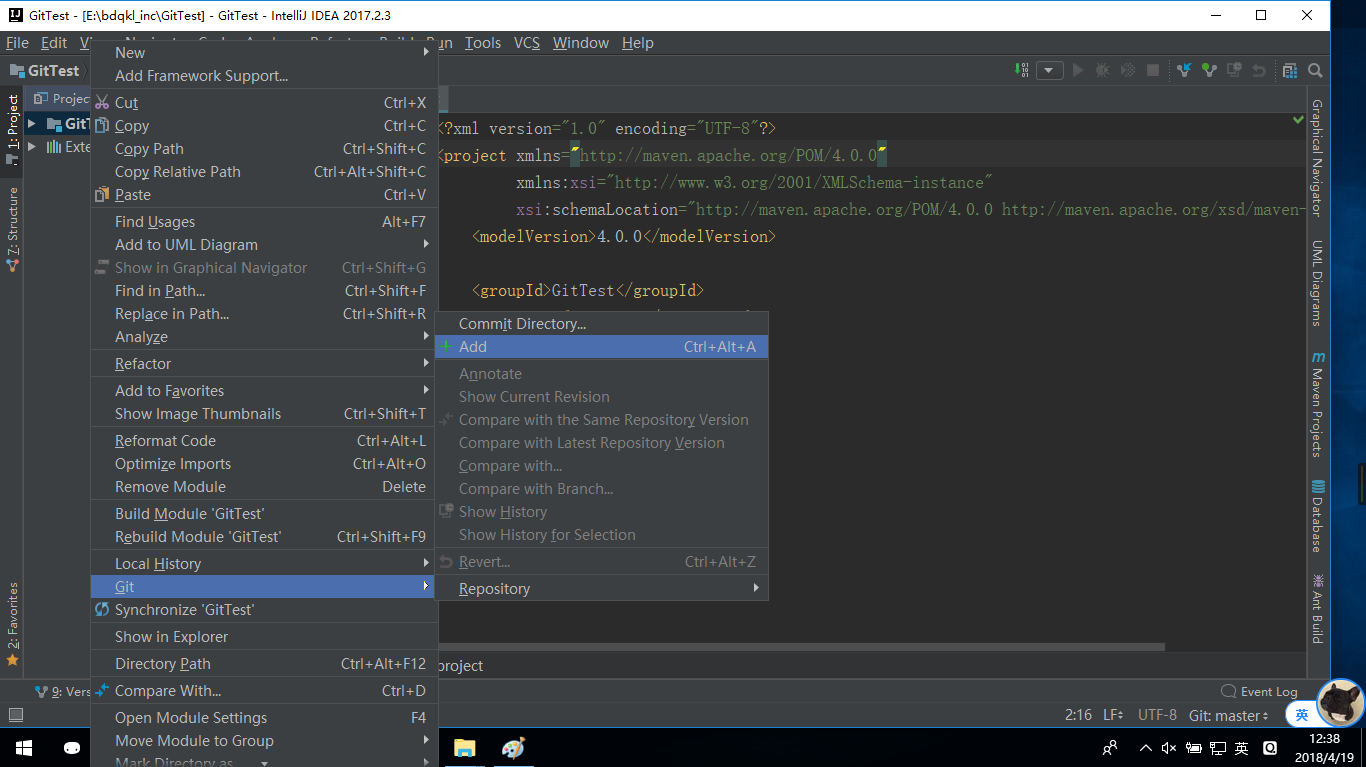Viewport: 1366px width, 767px height.
Task: Click Directory Path entry
Action: click(x=264, y=663)
